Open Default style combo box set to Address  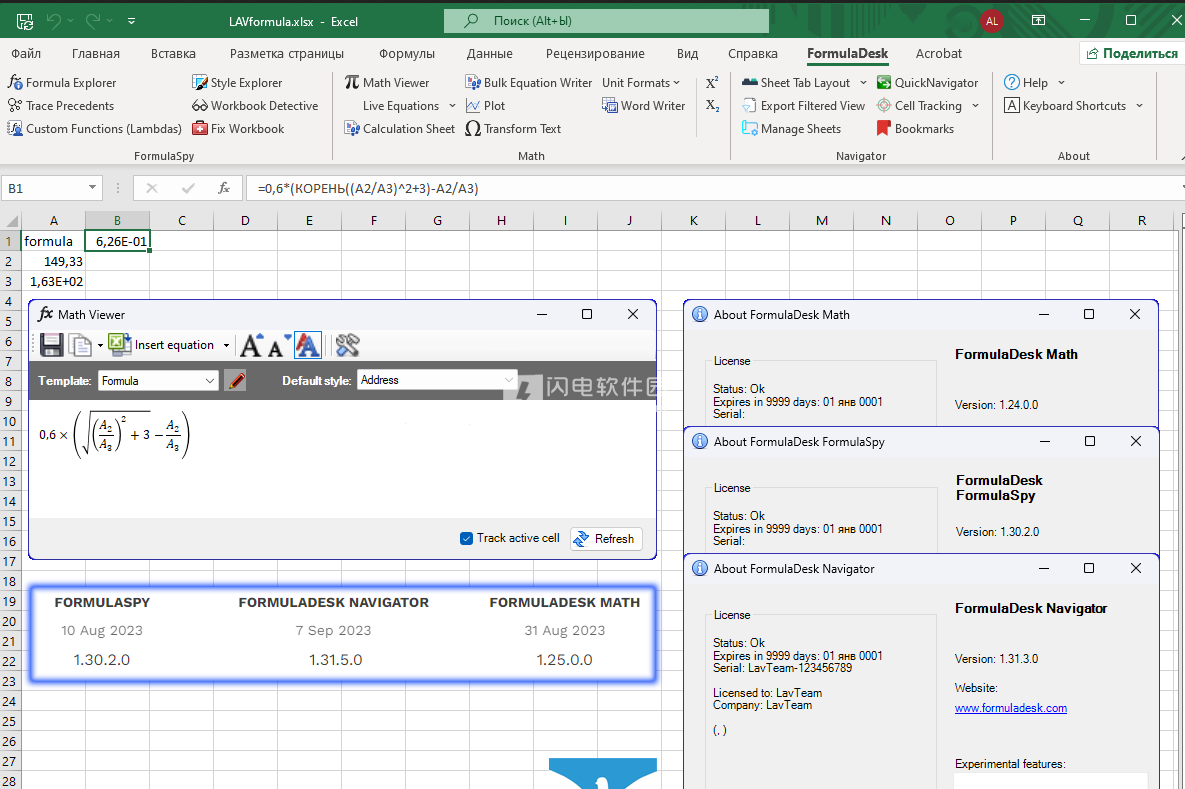click(437, 380)
